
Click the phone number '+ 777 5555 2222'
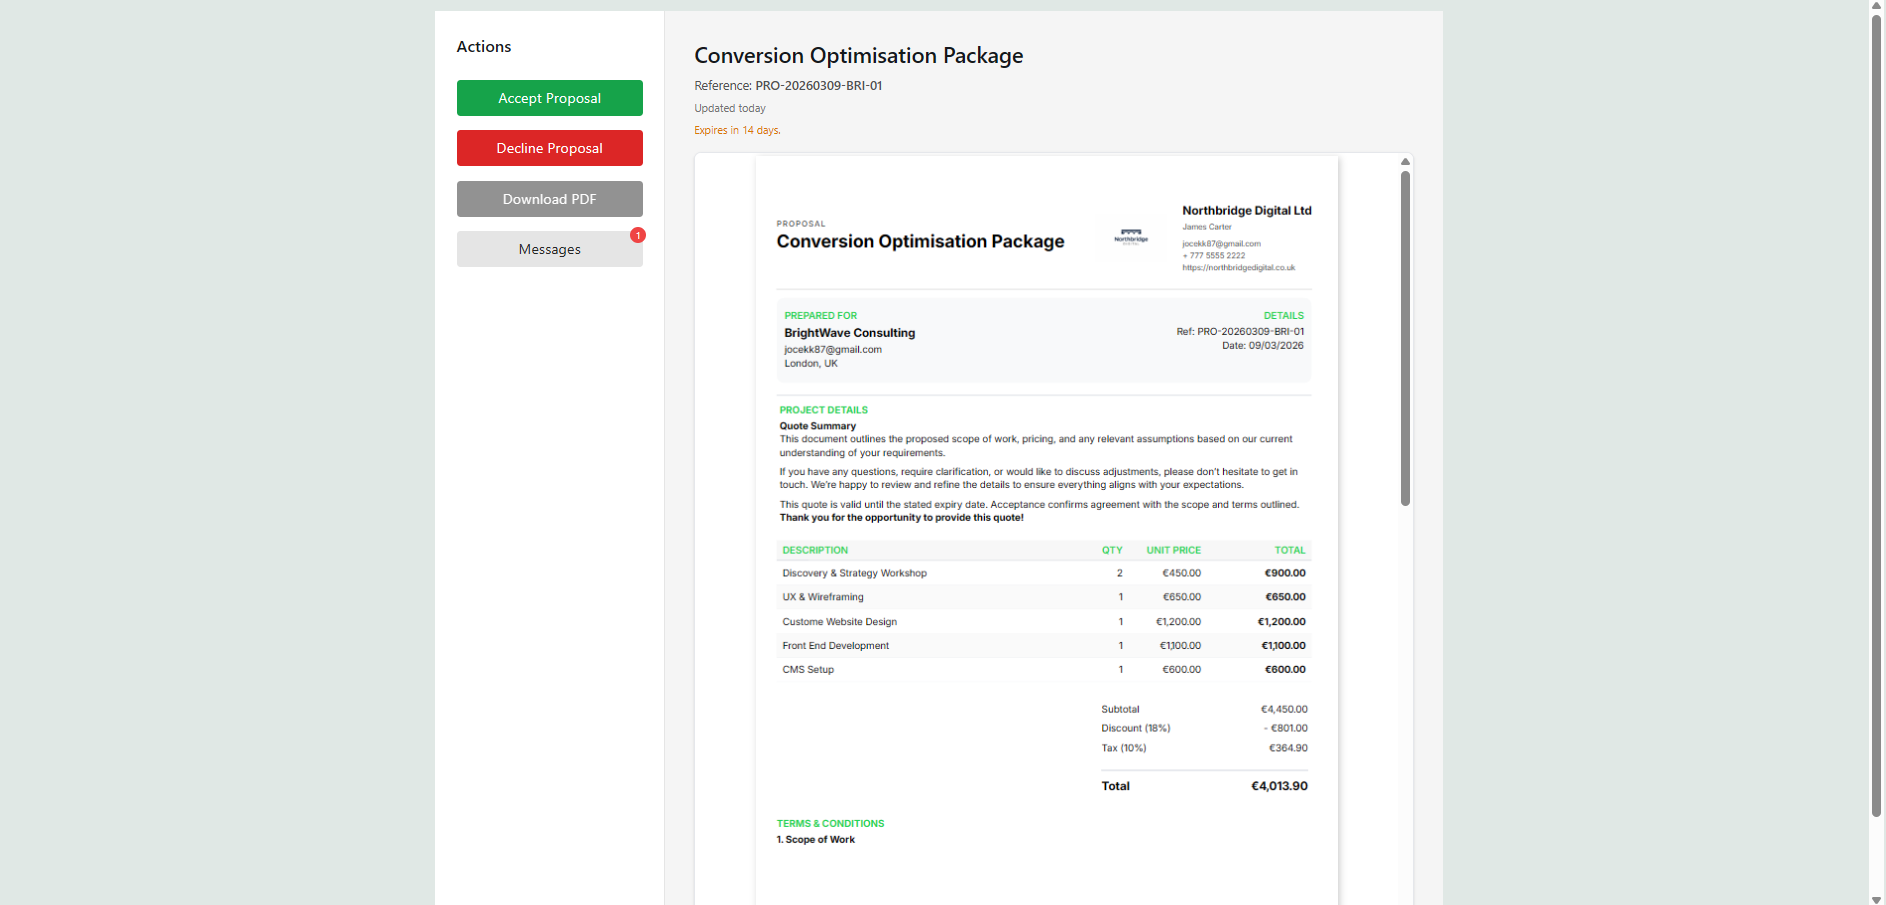pyautogui.click(x=1213, y=256)
